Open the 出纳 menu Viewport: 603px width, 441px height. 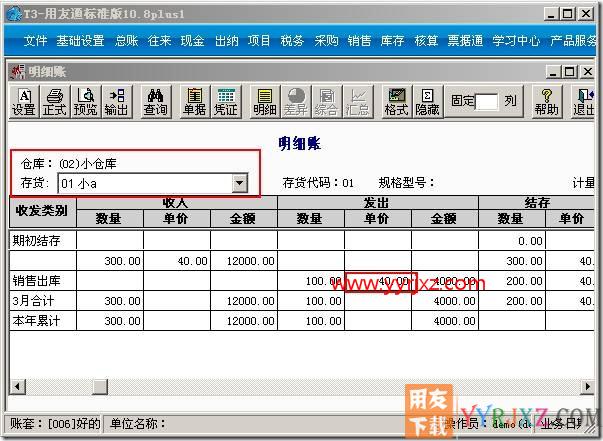(x=227, y=41)
